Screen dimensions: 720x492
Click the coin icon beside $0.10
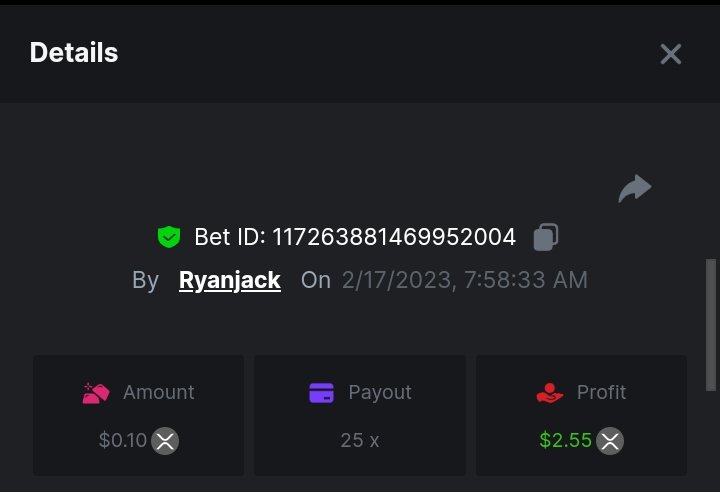coord(165,440)
